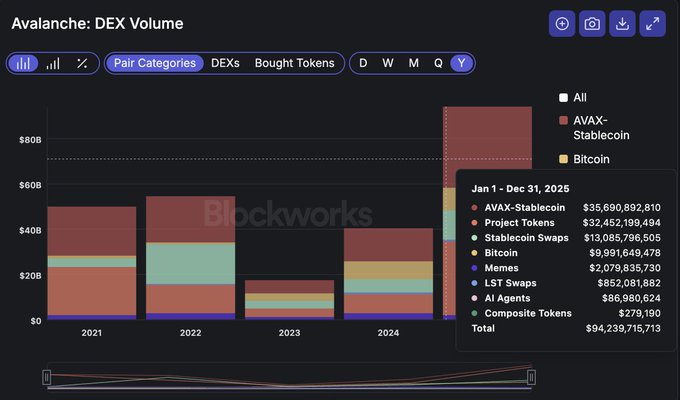Open the Pair Categories tab
Image resolution: width=680 pixels, height=400 pixels.
[x=154, y=63]
